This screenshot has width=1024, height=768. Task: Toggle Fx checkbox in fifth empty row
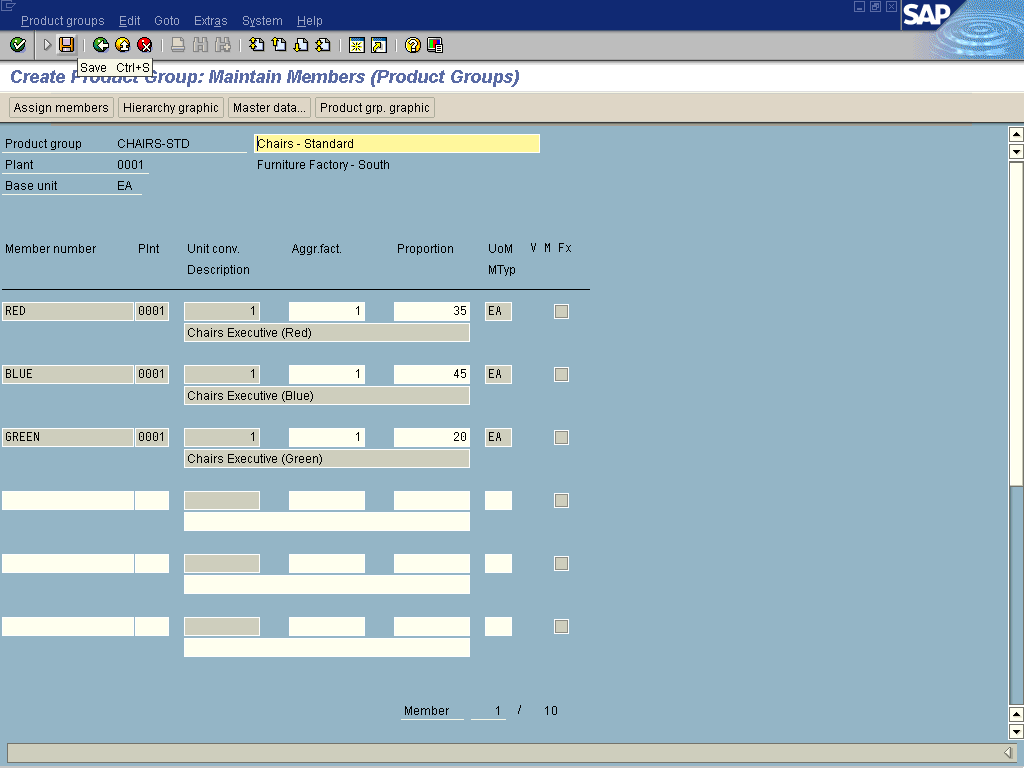coord(561,564)
